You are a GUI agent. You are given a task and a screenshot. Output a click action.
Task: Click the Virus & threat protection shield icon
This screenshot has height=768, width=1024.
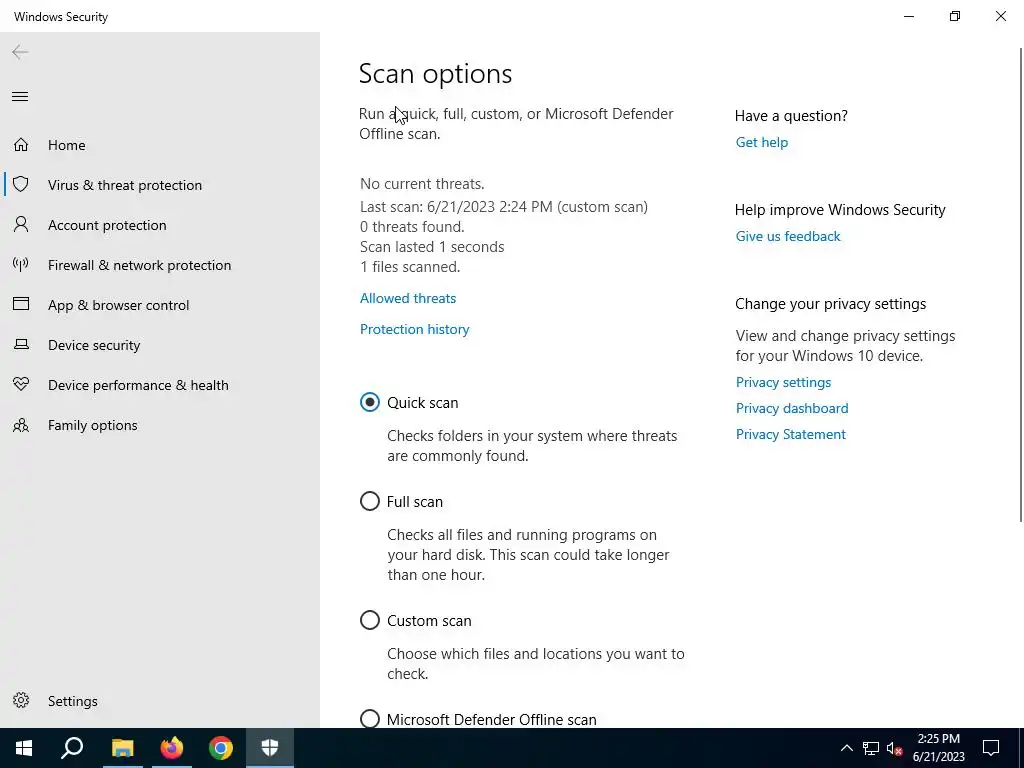(x=21, y=184)
